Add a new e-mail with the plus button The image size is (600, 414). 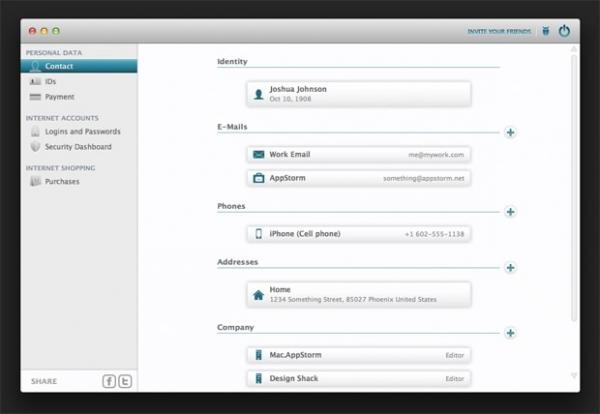[x=510, y=132]
